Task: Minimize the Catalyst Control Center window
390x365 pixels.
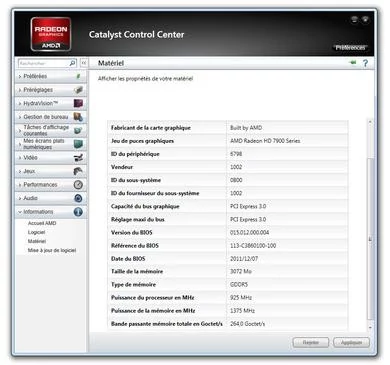Action: pos(354,20)
